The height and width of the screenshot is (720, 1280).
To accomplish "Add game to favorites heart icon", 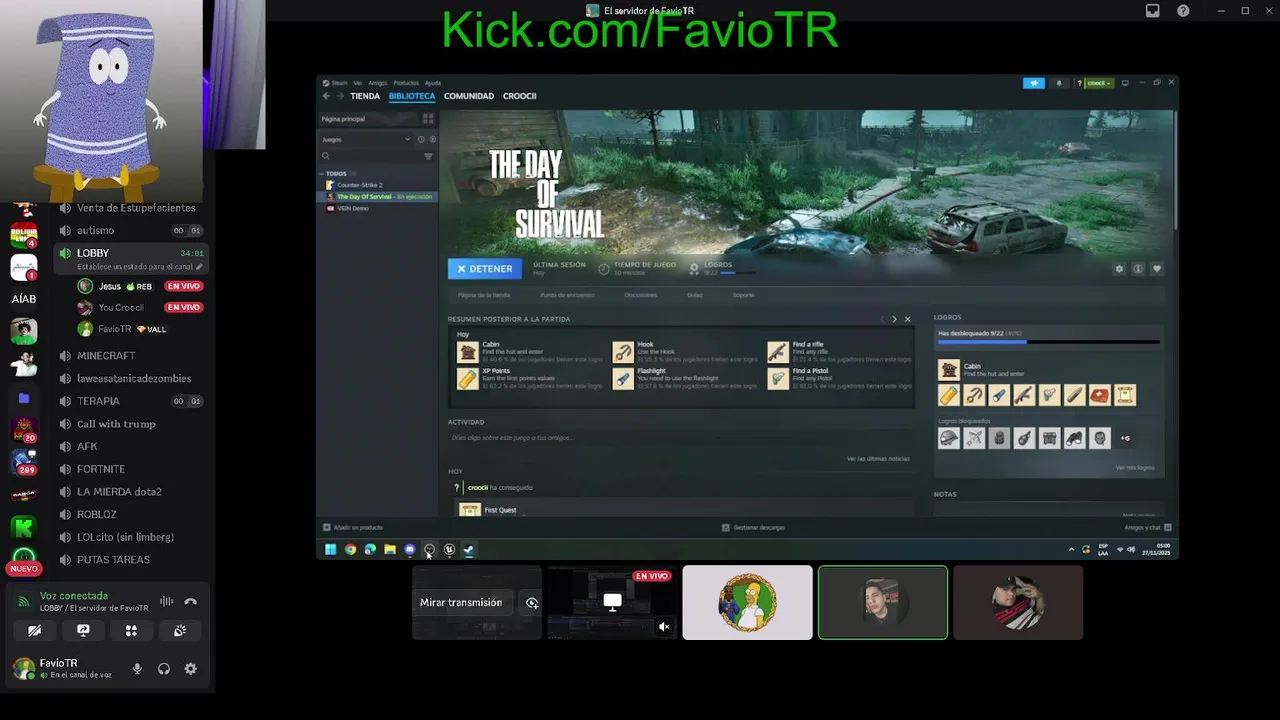I will click(x=1157, y=269).
